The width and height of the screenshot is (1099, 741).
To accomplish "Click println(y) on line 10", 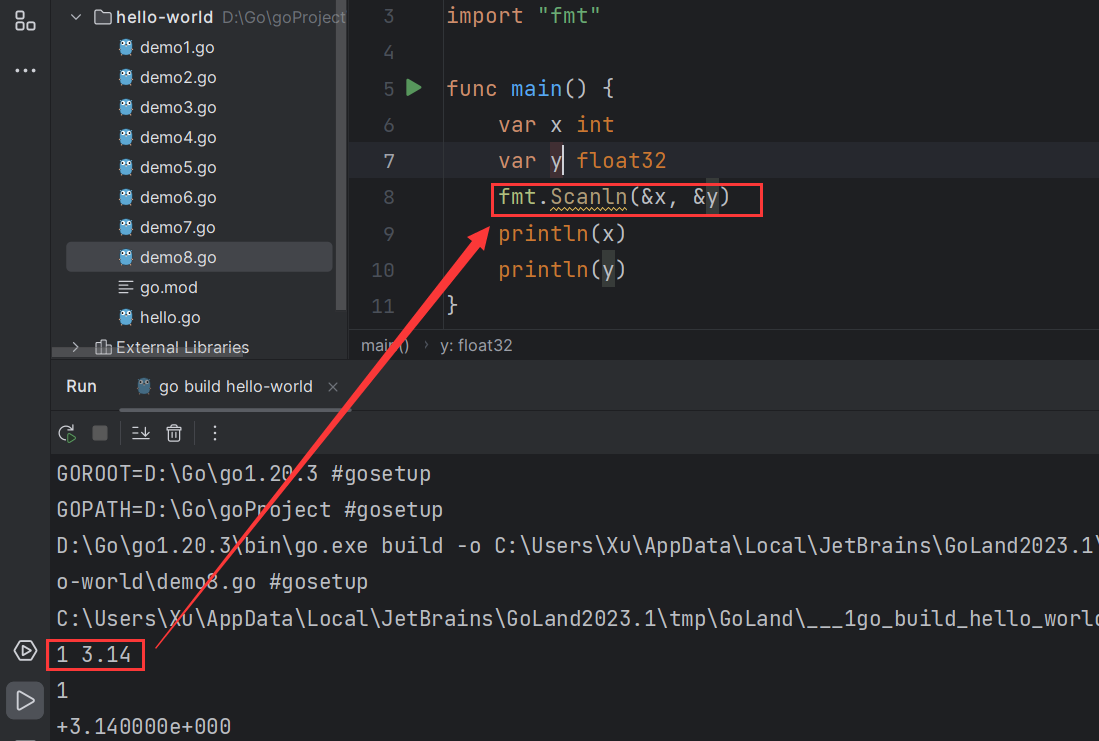I will [562, 269].
